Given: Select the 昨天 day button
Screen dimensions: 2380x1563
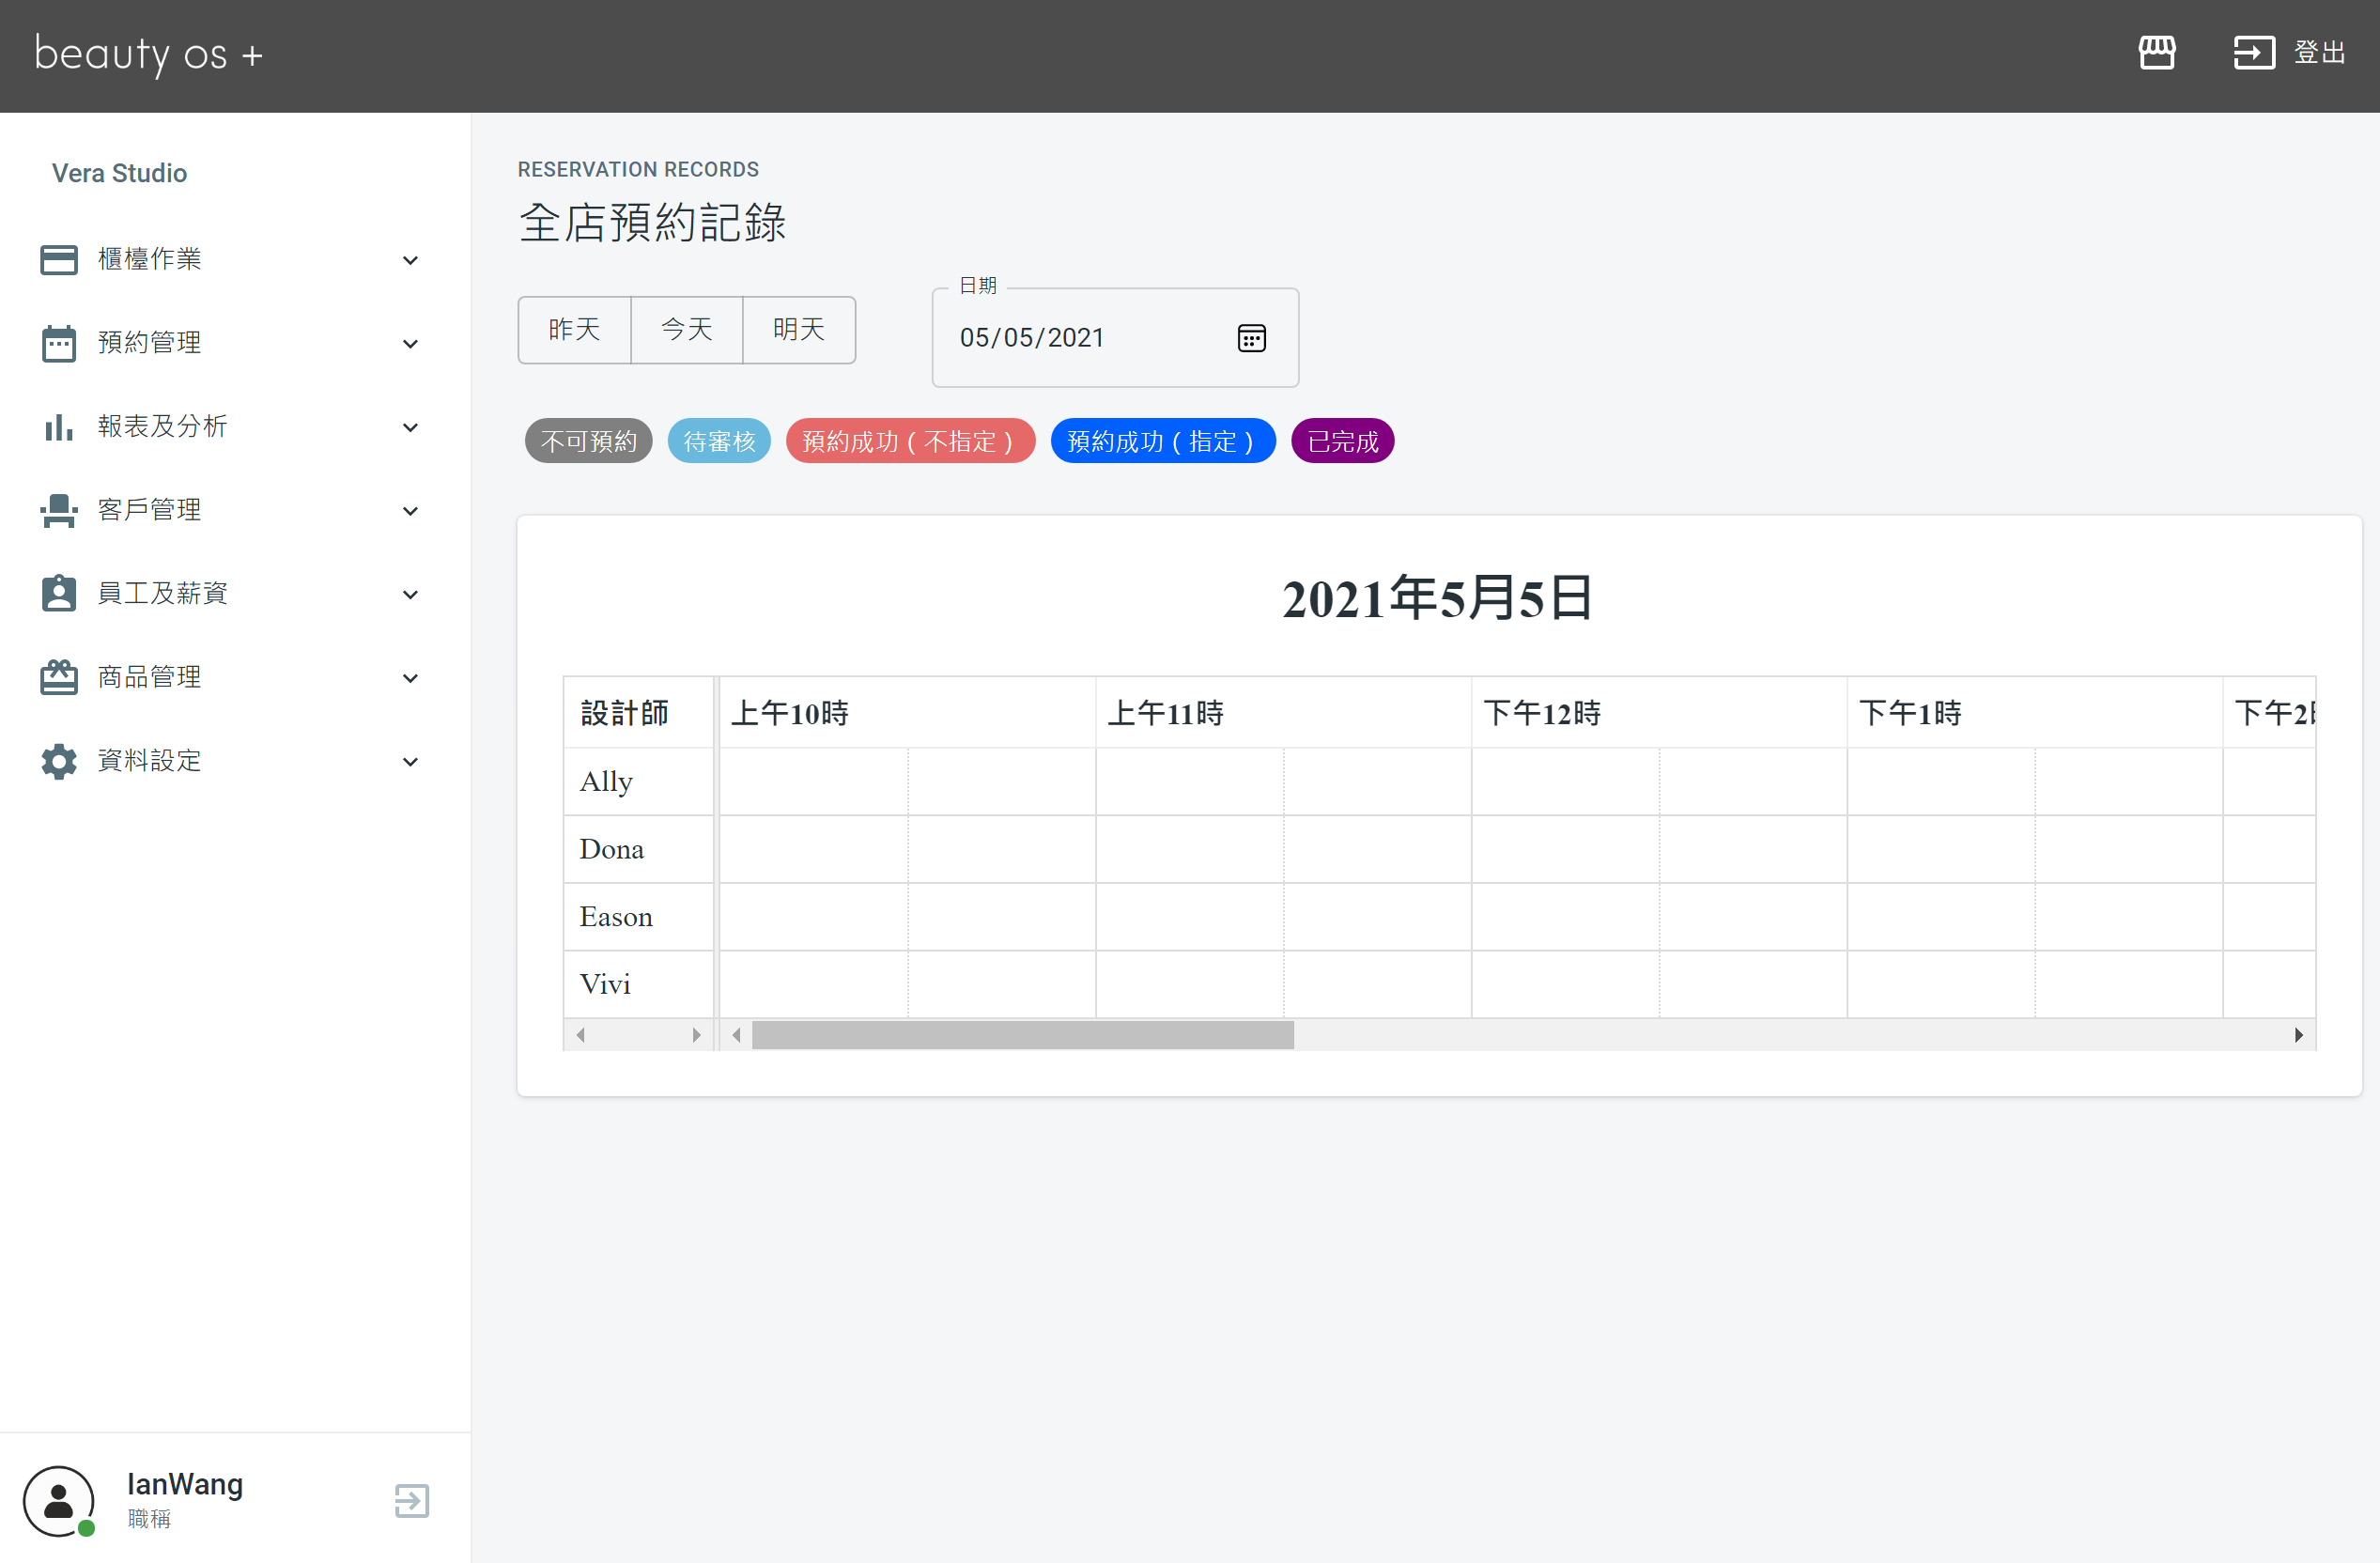Looking at the screenshot, I should coord(574,330).
